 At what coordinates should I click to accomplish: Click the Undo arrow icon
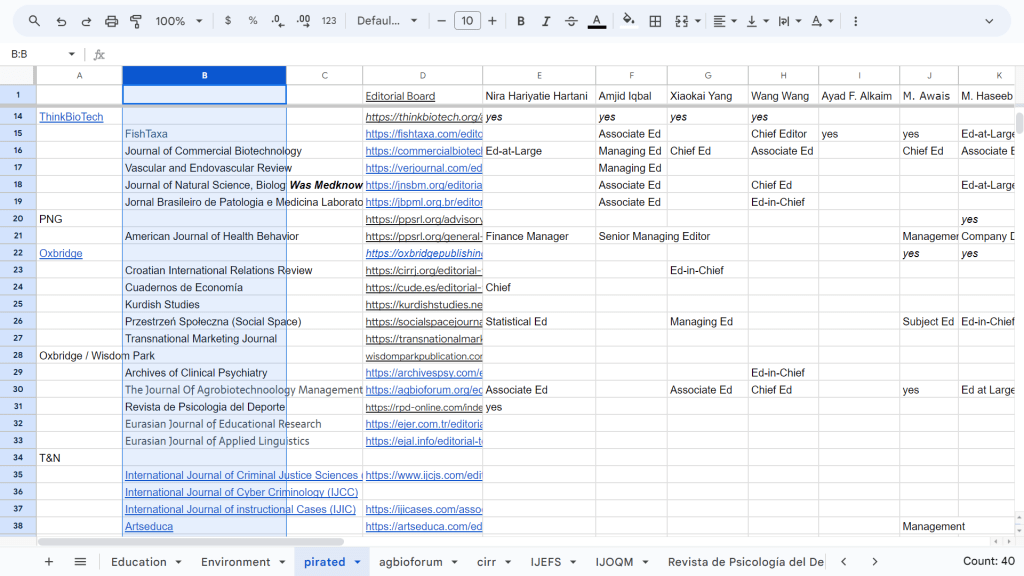click(x=61, y=21)
